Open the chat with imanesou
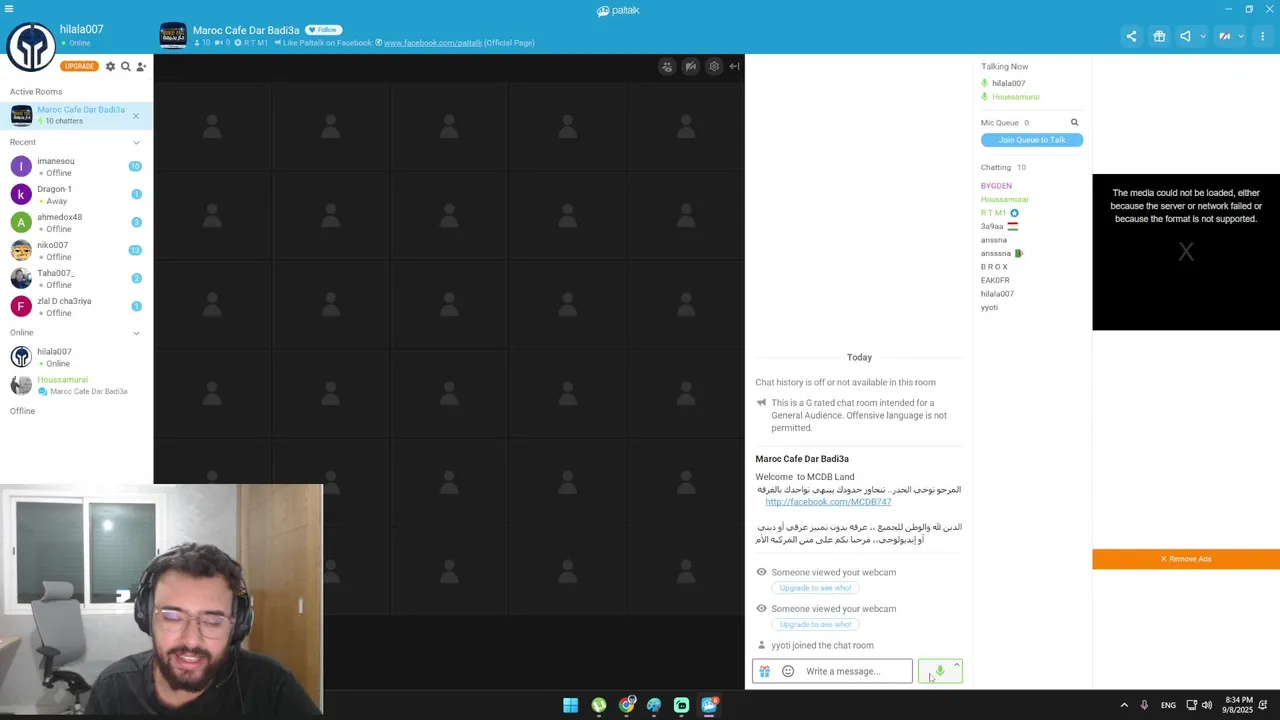This screenshot has width=1280, height=720. [76, 166]
